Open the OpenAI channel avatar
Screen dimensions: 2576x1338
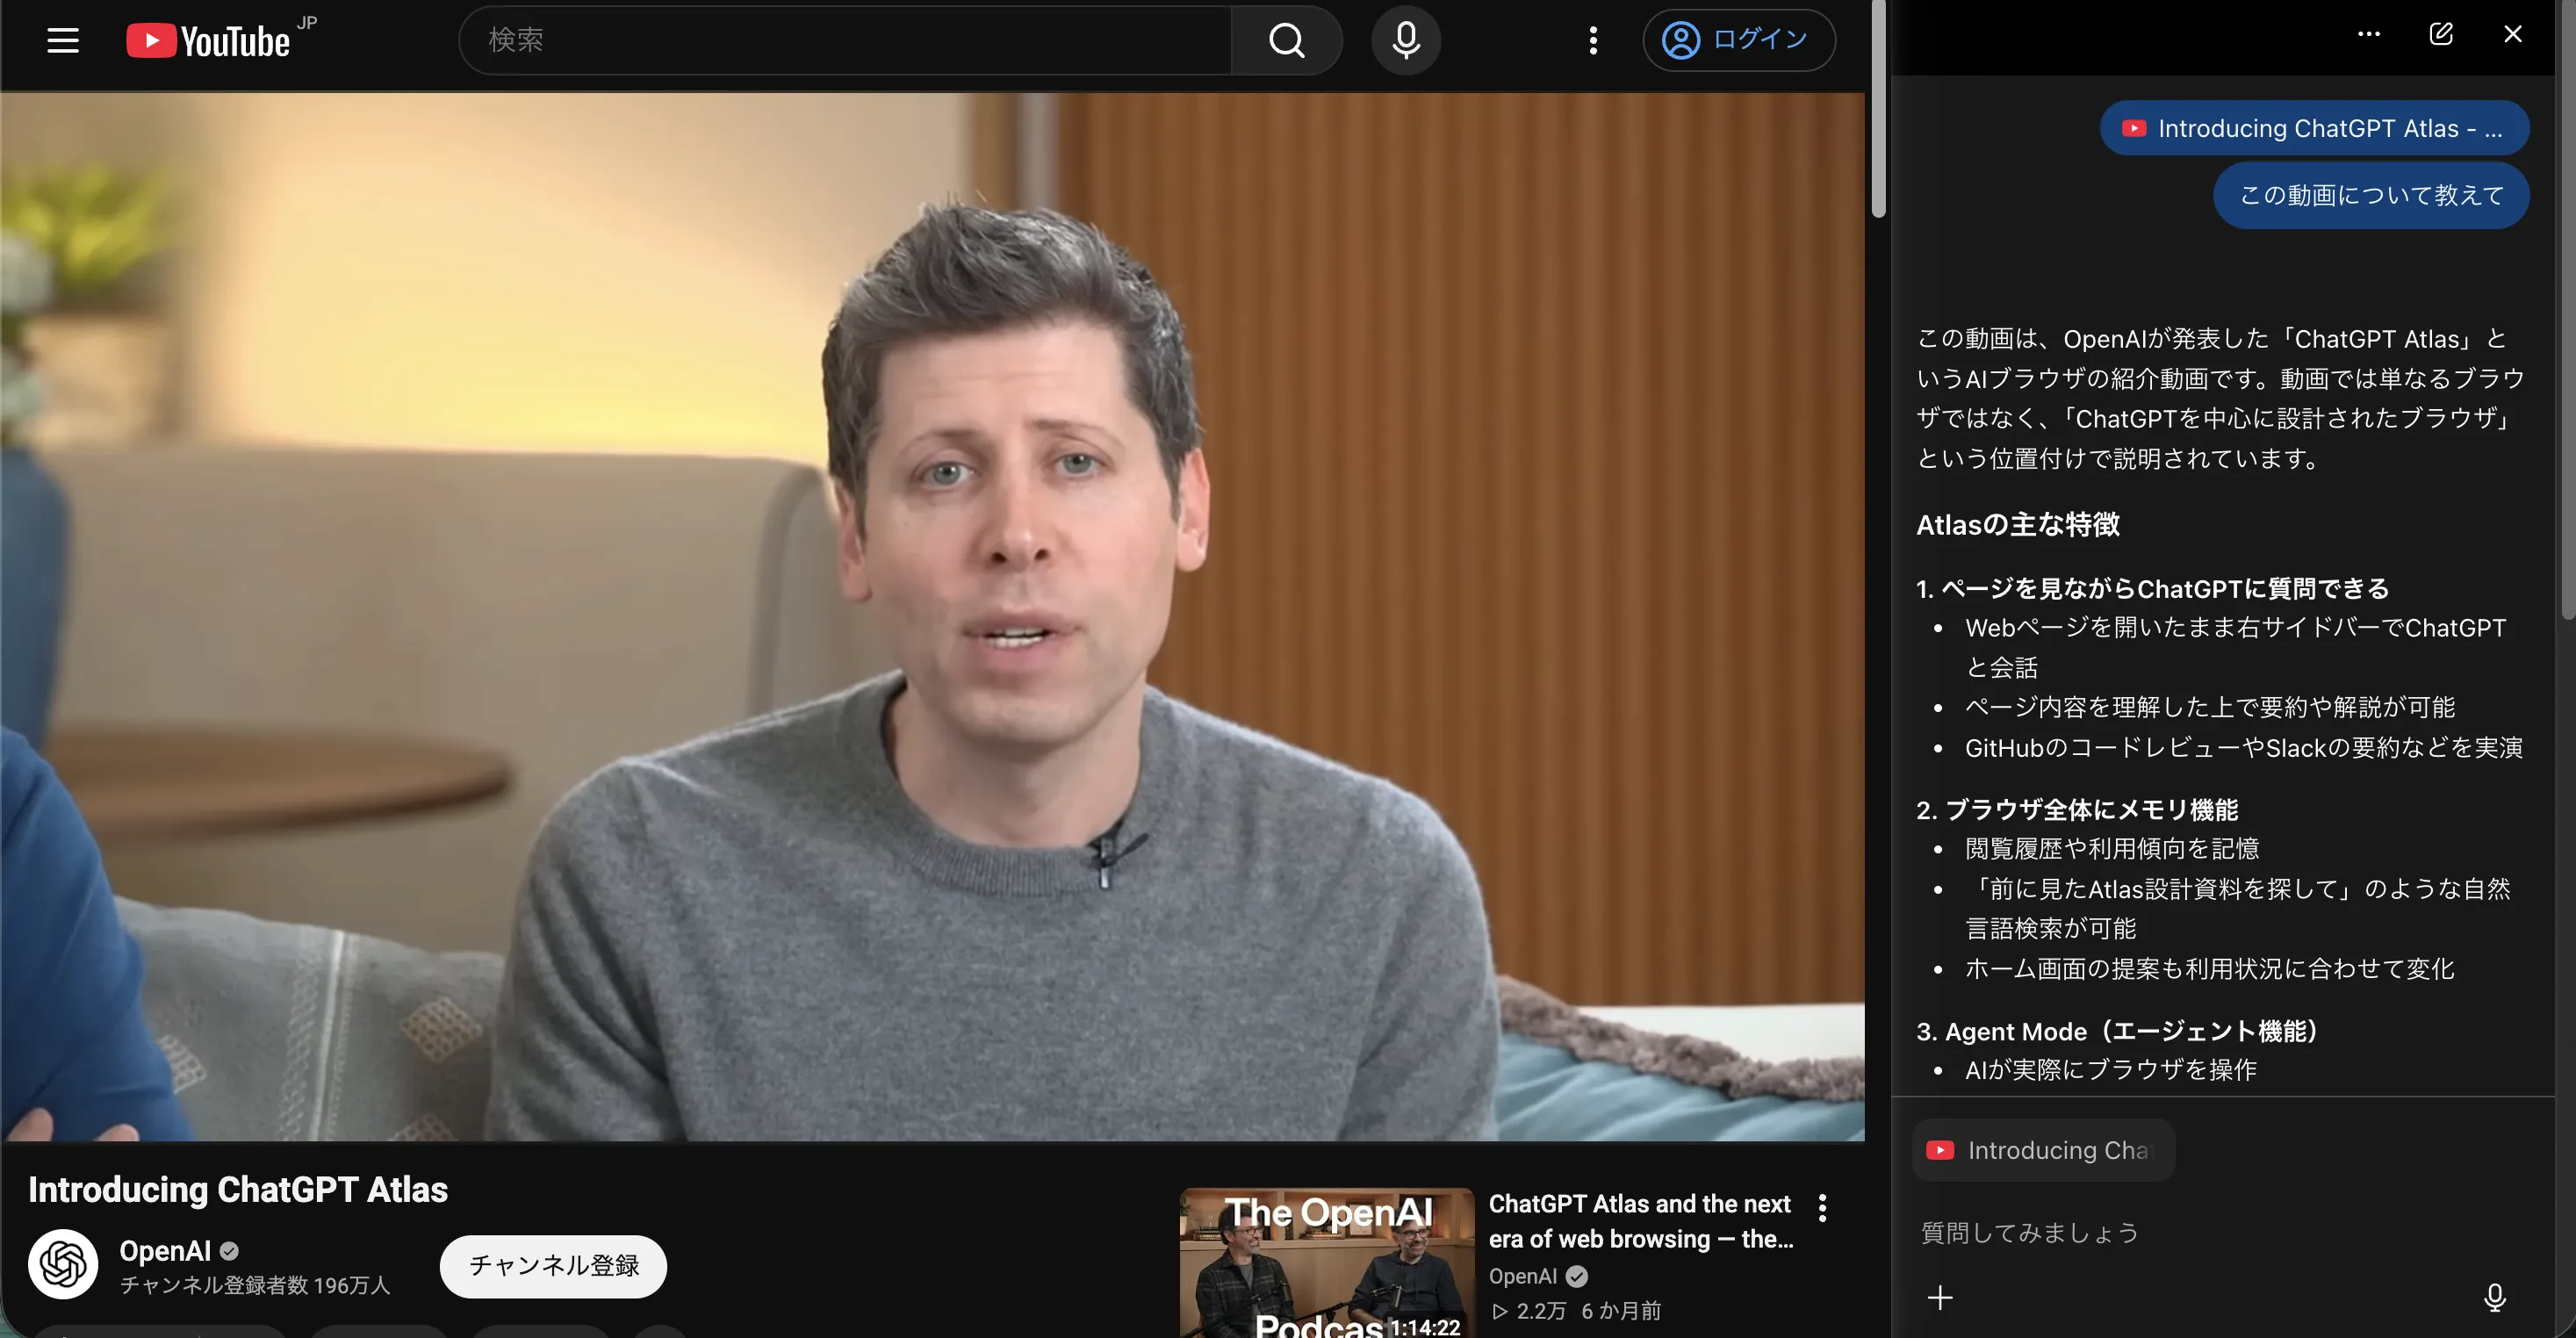(x=63, y=1264)
